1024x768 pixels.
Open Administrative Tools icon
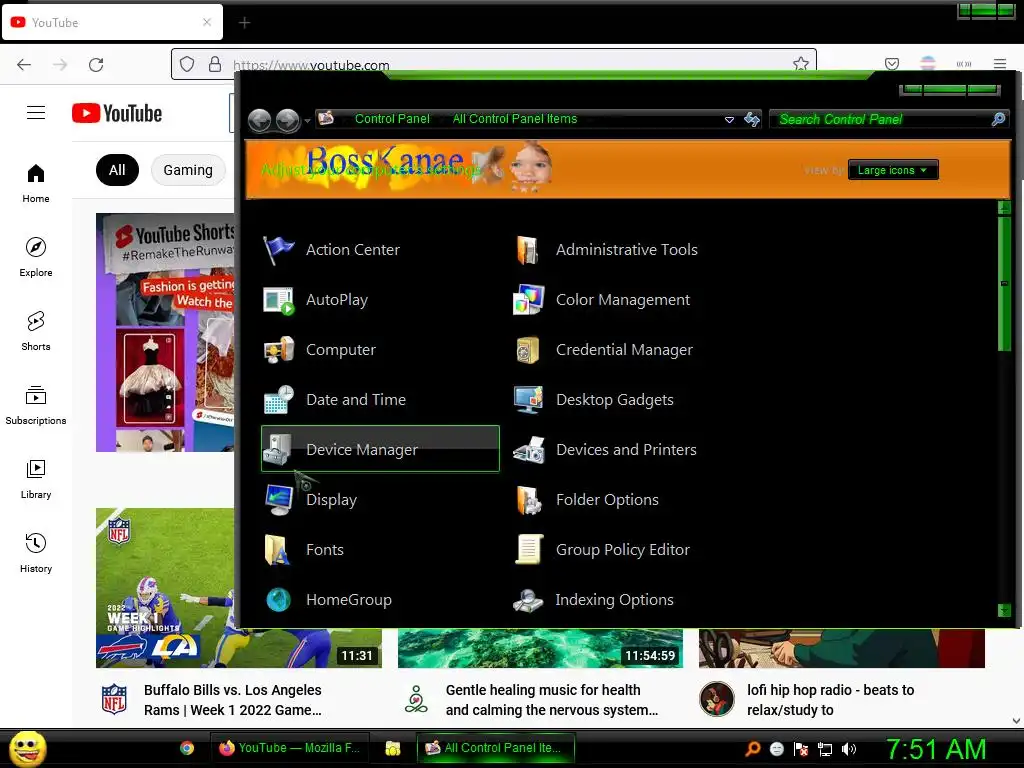point(528,250)
